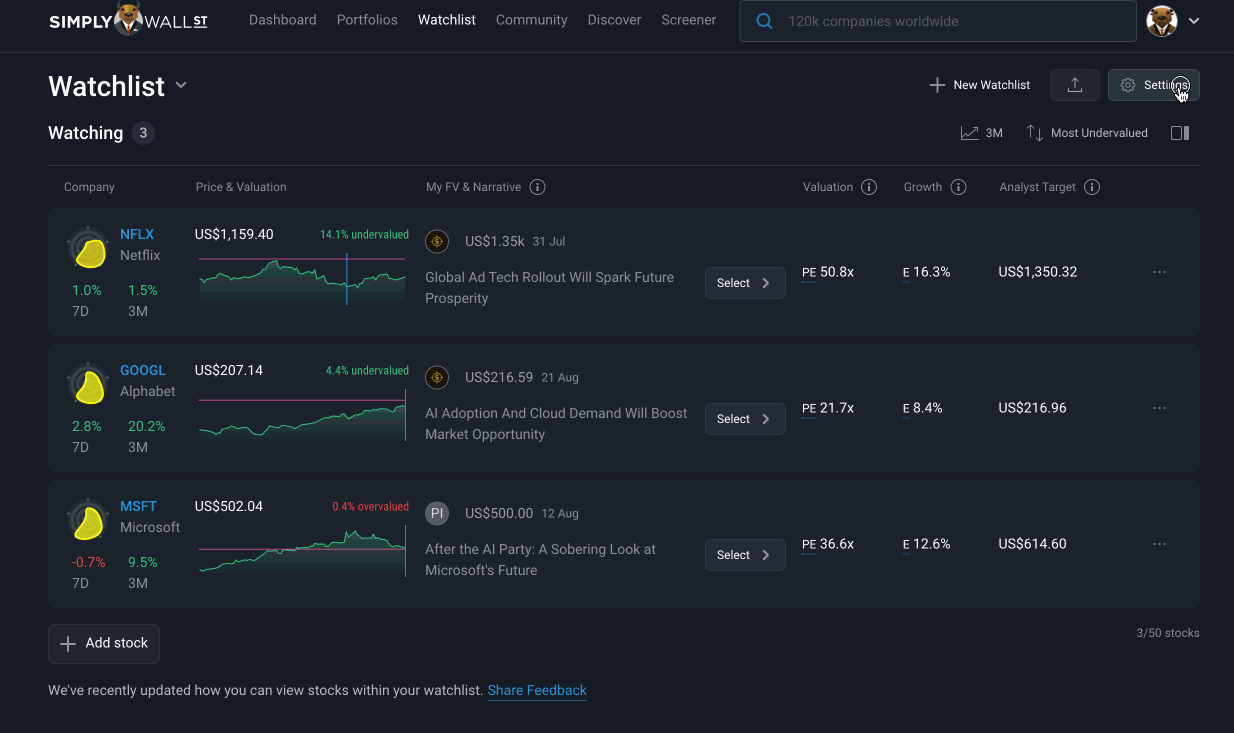
Task: Click info icon next to Valuation
Action: (869, 187)
